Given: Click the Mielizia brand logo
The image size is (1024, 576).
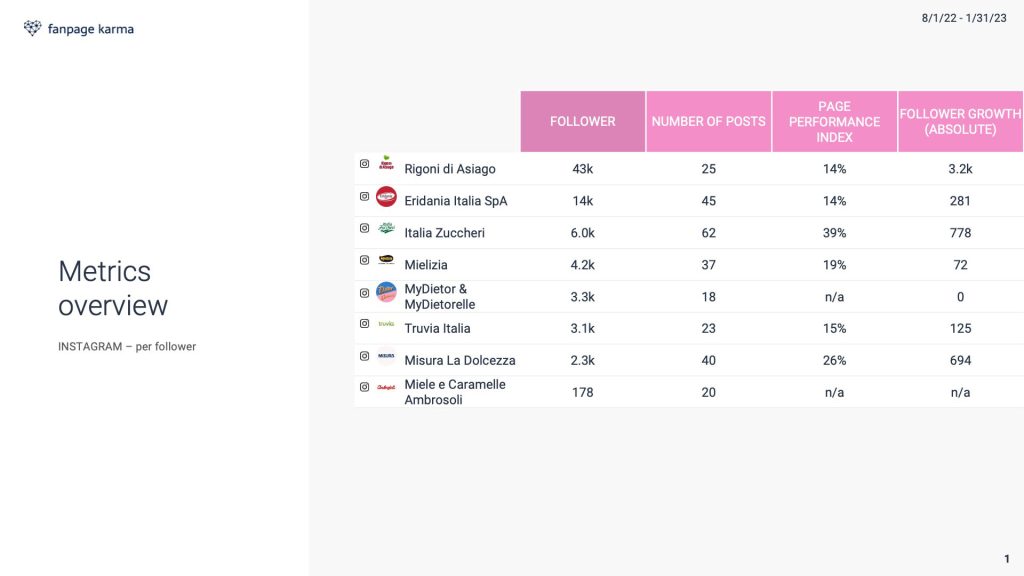Looking at the screenshot, I should [x=386, y=259].
